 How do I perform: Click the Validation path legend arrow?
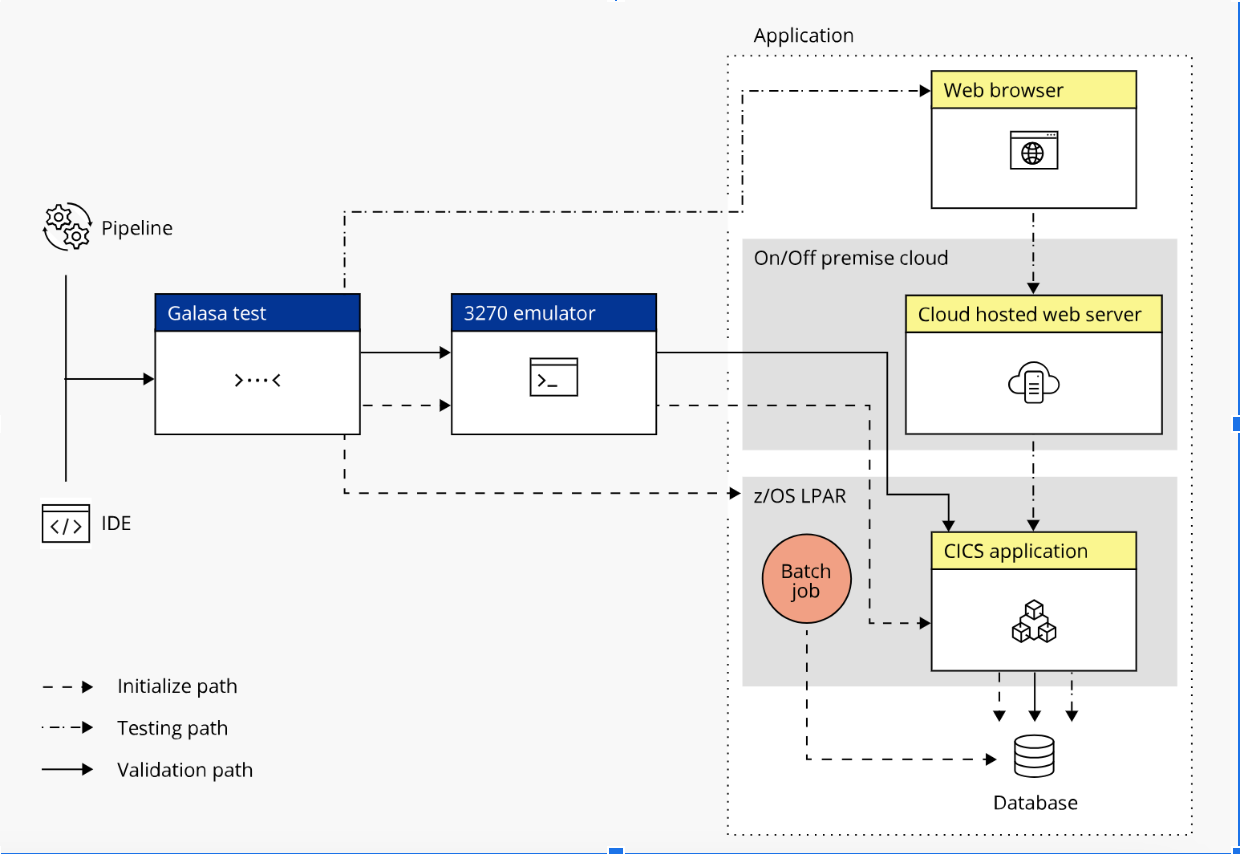pos(68,770)
